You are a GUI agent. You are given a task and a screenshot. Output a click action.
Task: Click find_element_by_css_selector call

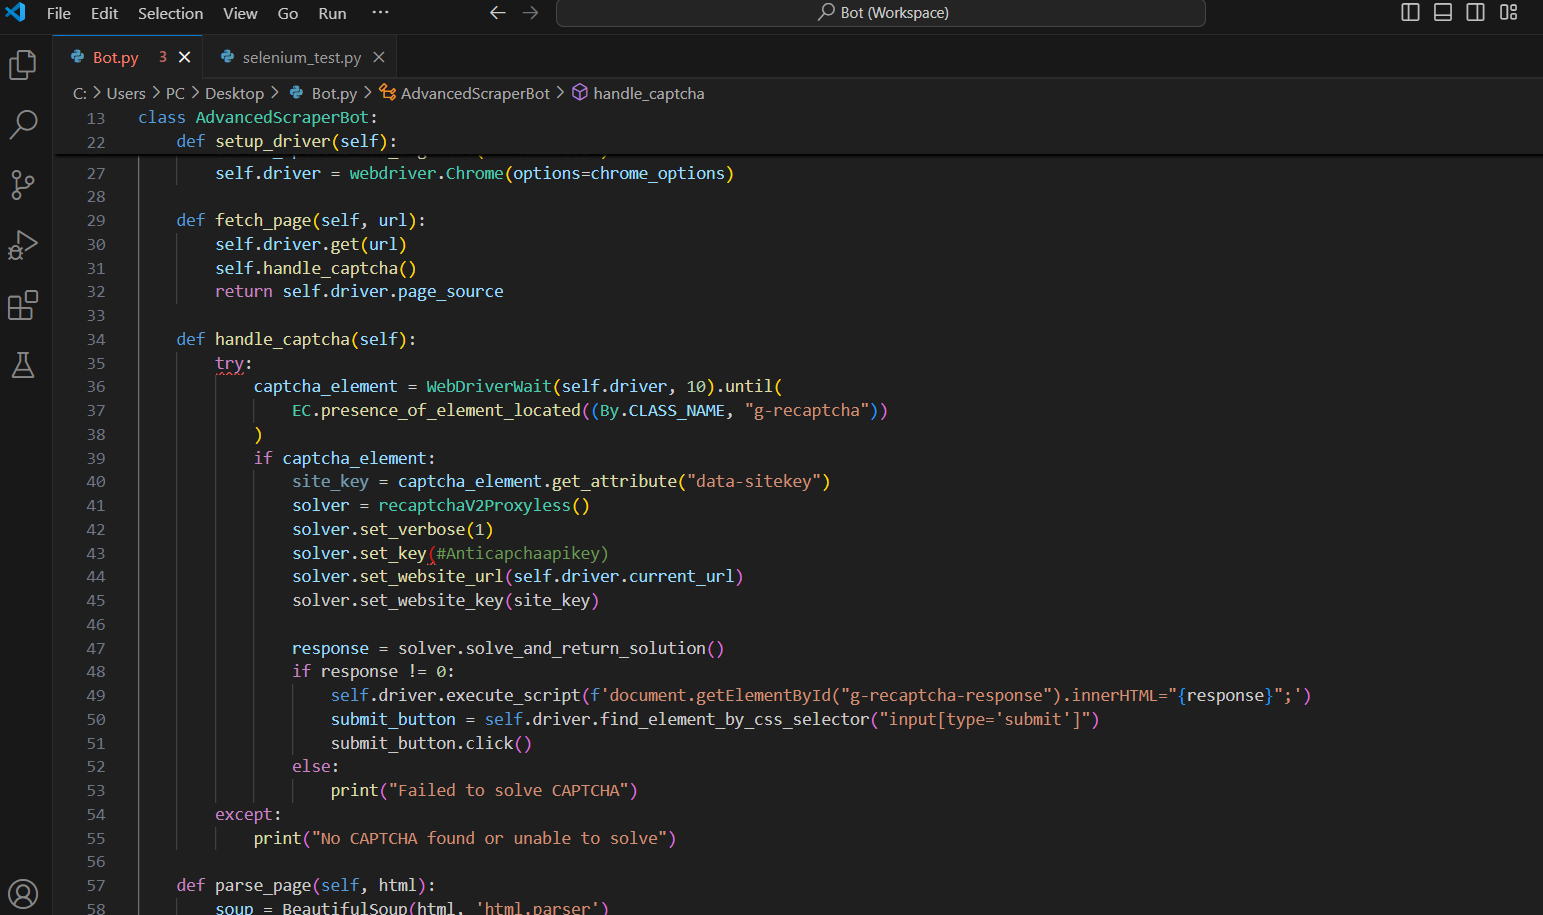(735, 719)
